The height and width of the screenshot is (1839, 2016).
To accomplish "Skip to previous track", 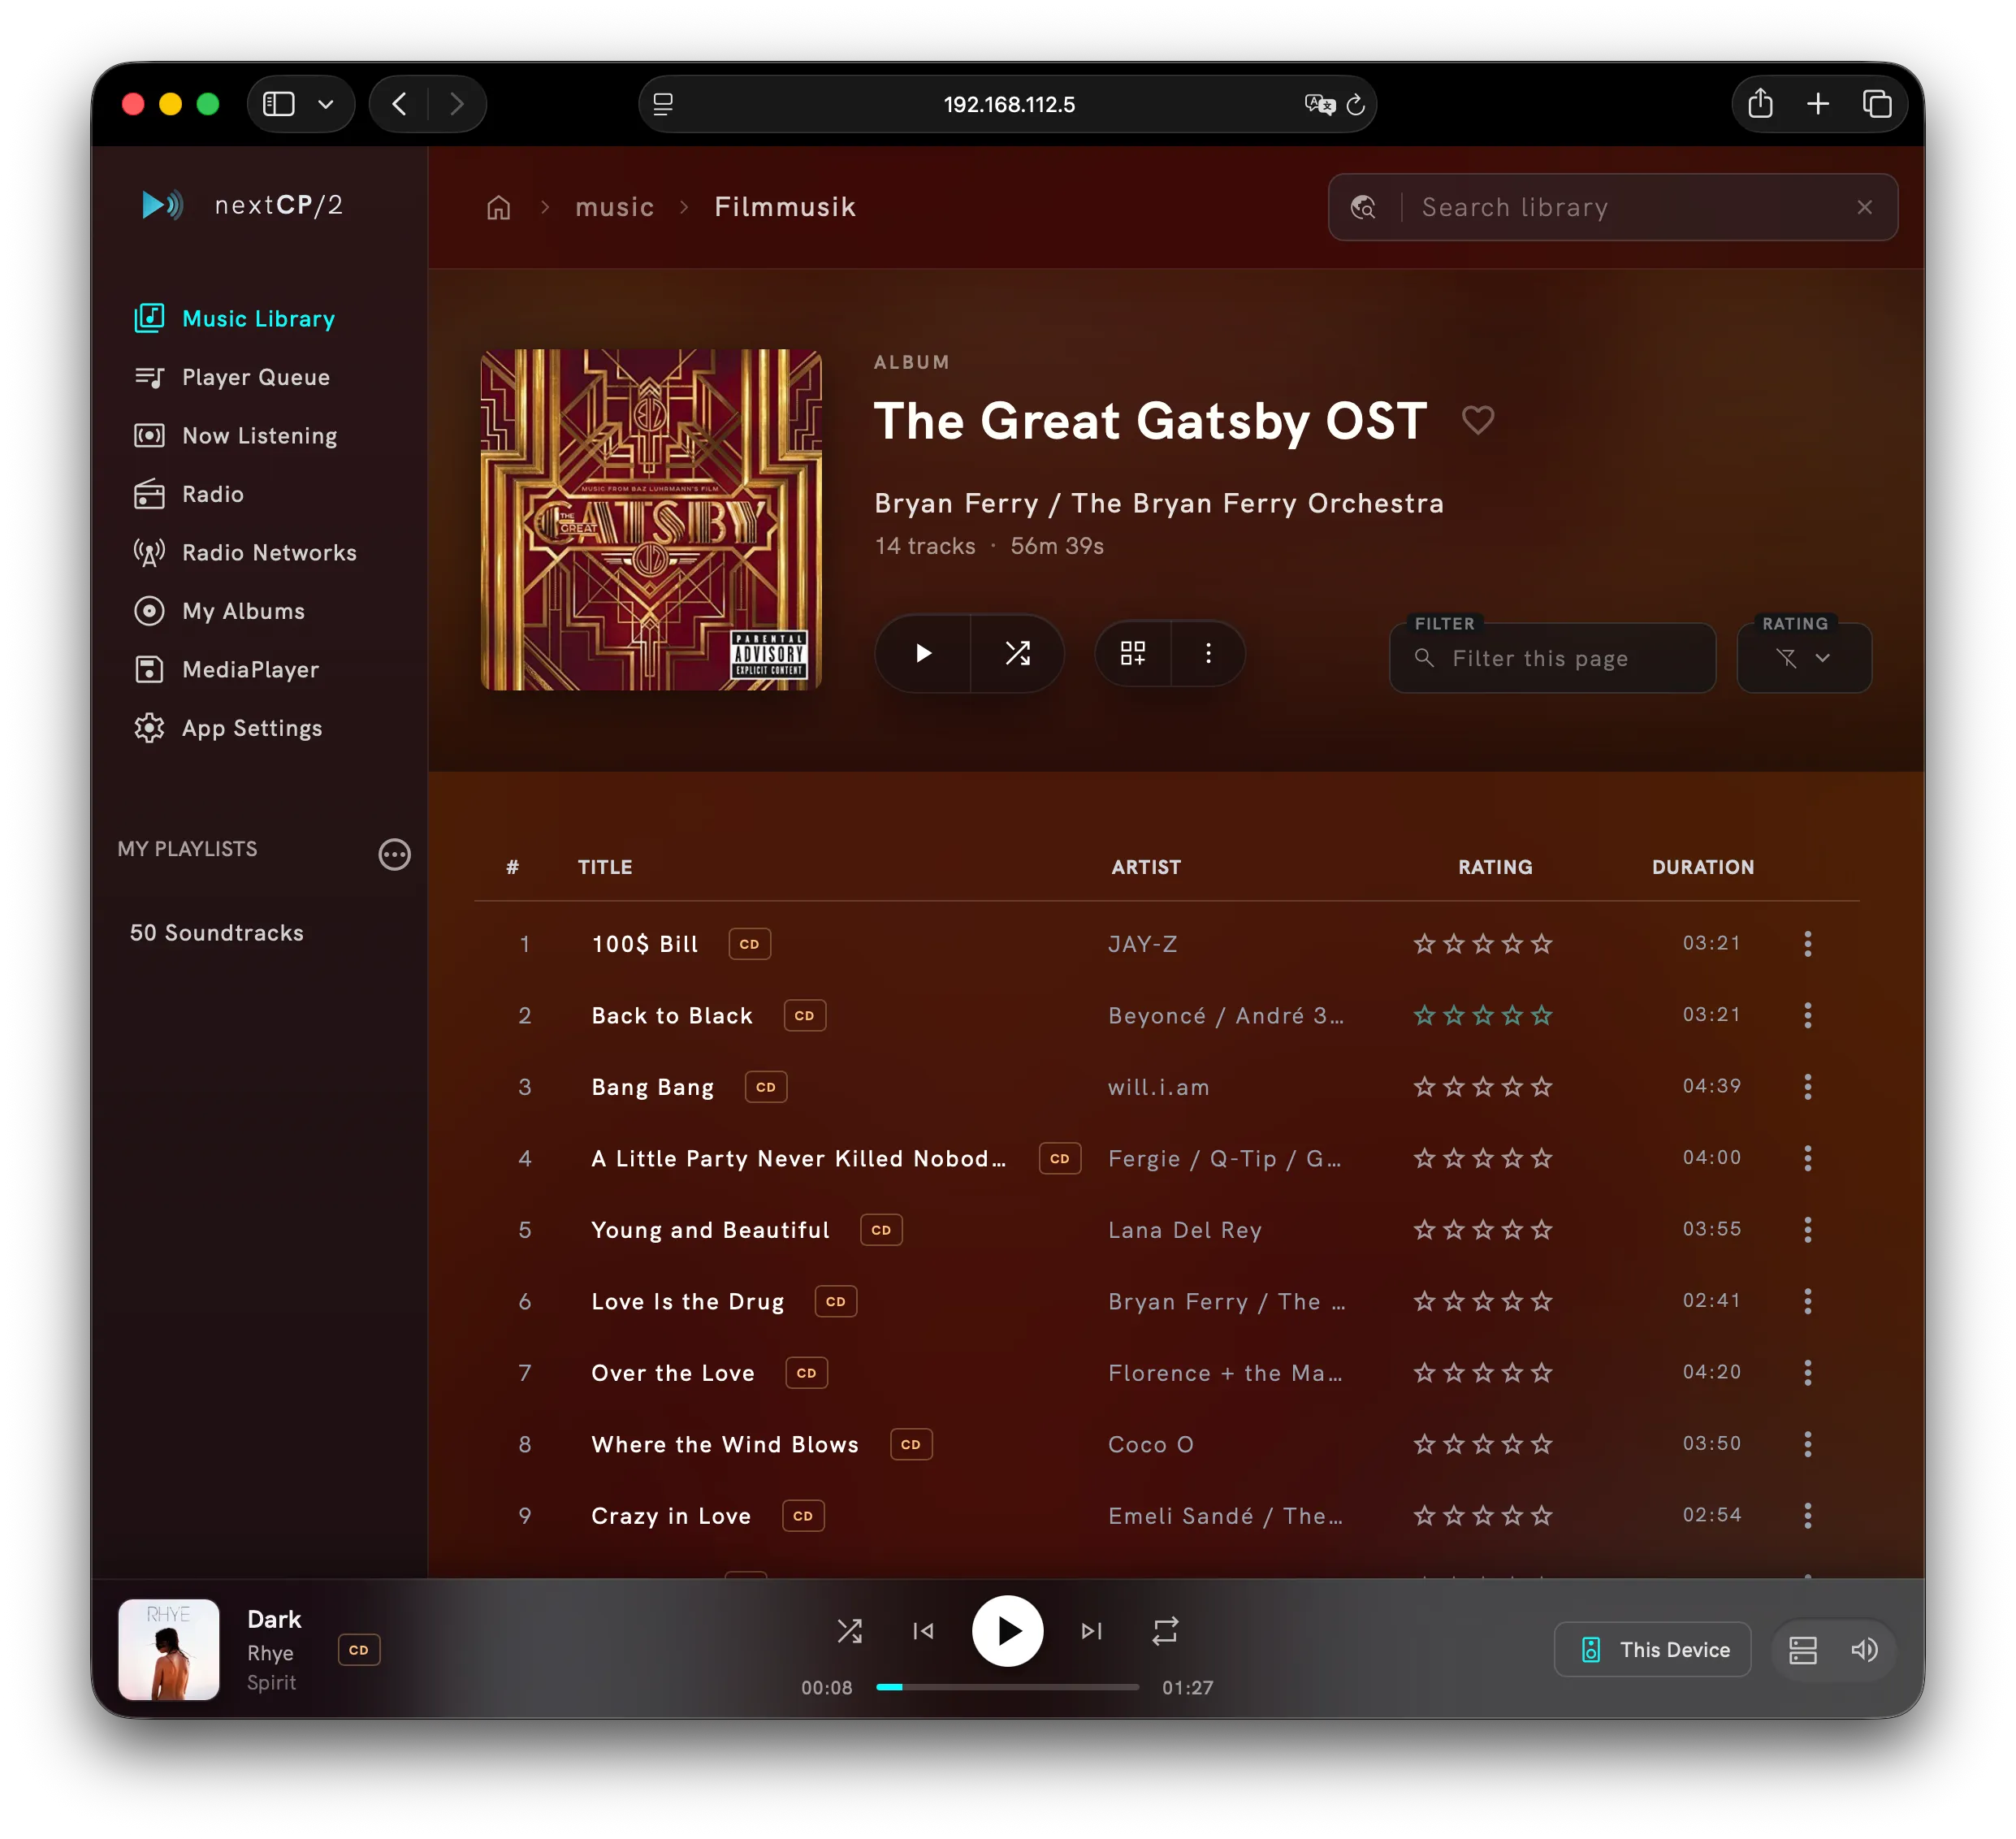I will 923,1631.
